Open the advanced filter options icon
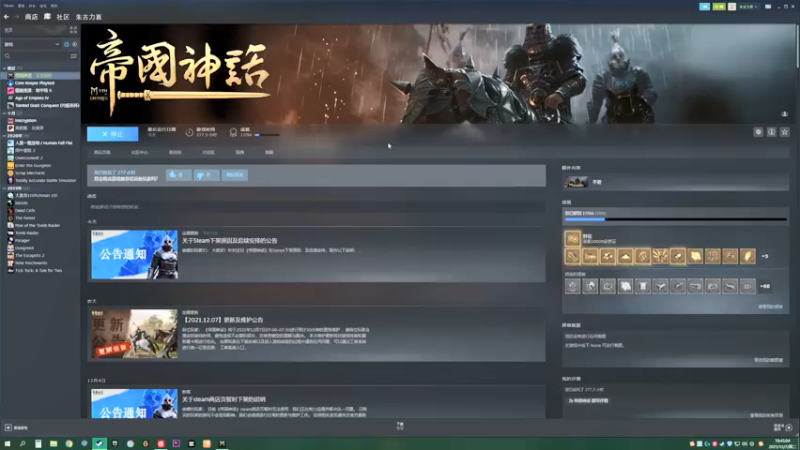The height and width of the screenshot is (450, 800). 73,56
